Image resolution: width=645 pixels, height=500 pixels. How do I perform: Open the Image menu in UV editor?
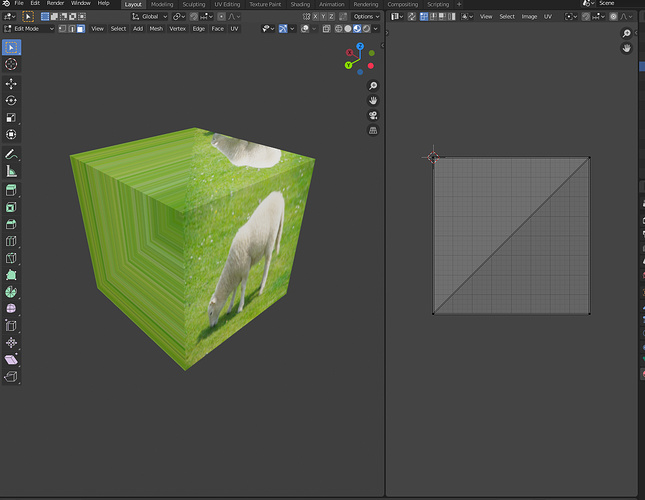tap(529, 16)
